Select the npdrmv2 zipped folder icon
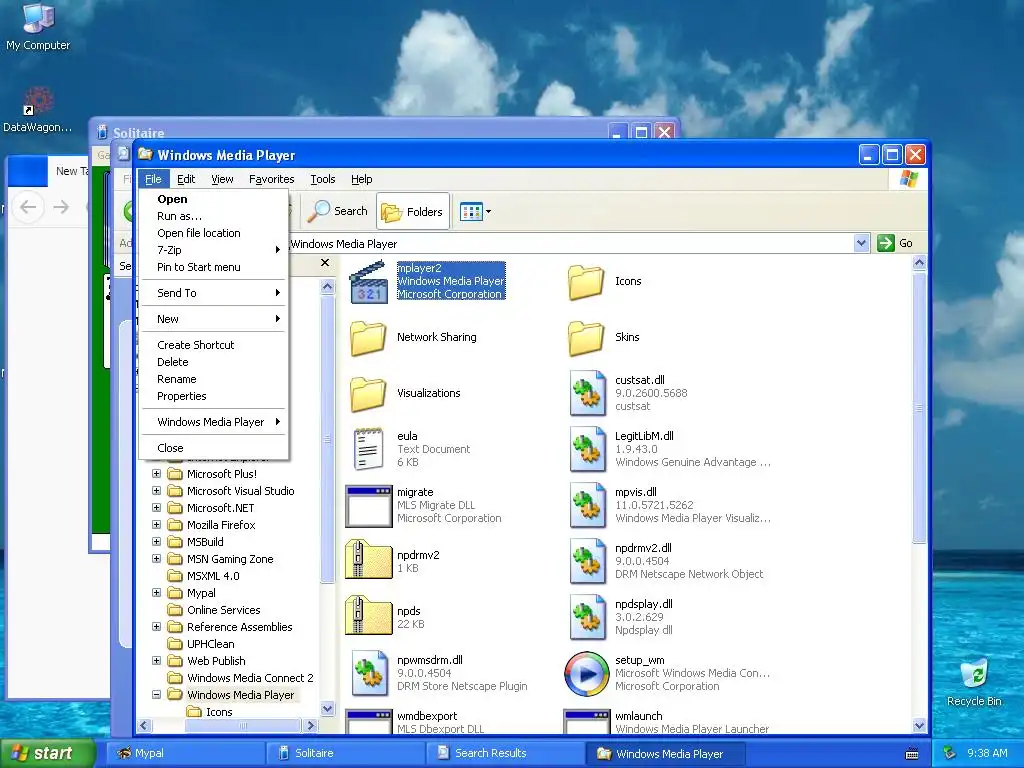The image size is (1024, 768). coord(368,560)
